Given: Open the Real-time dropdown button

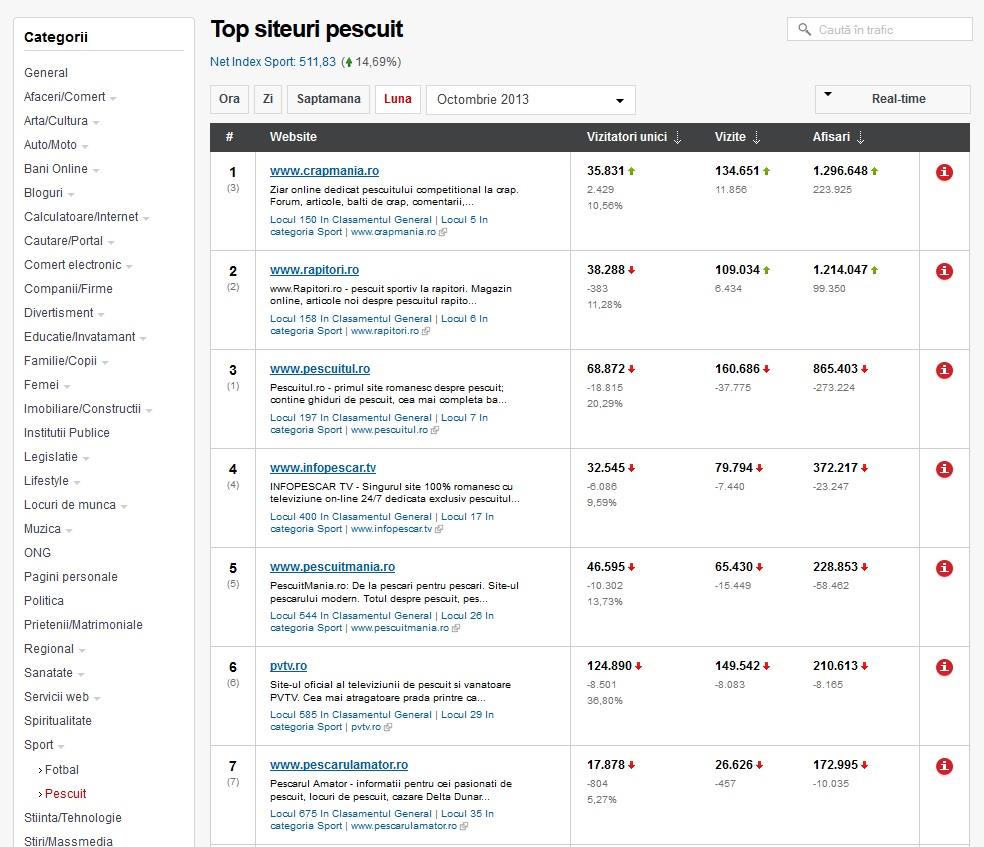Looking at the screenshot, I should pyautogui.click(x=892, y=99).
